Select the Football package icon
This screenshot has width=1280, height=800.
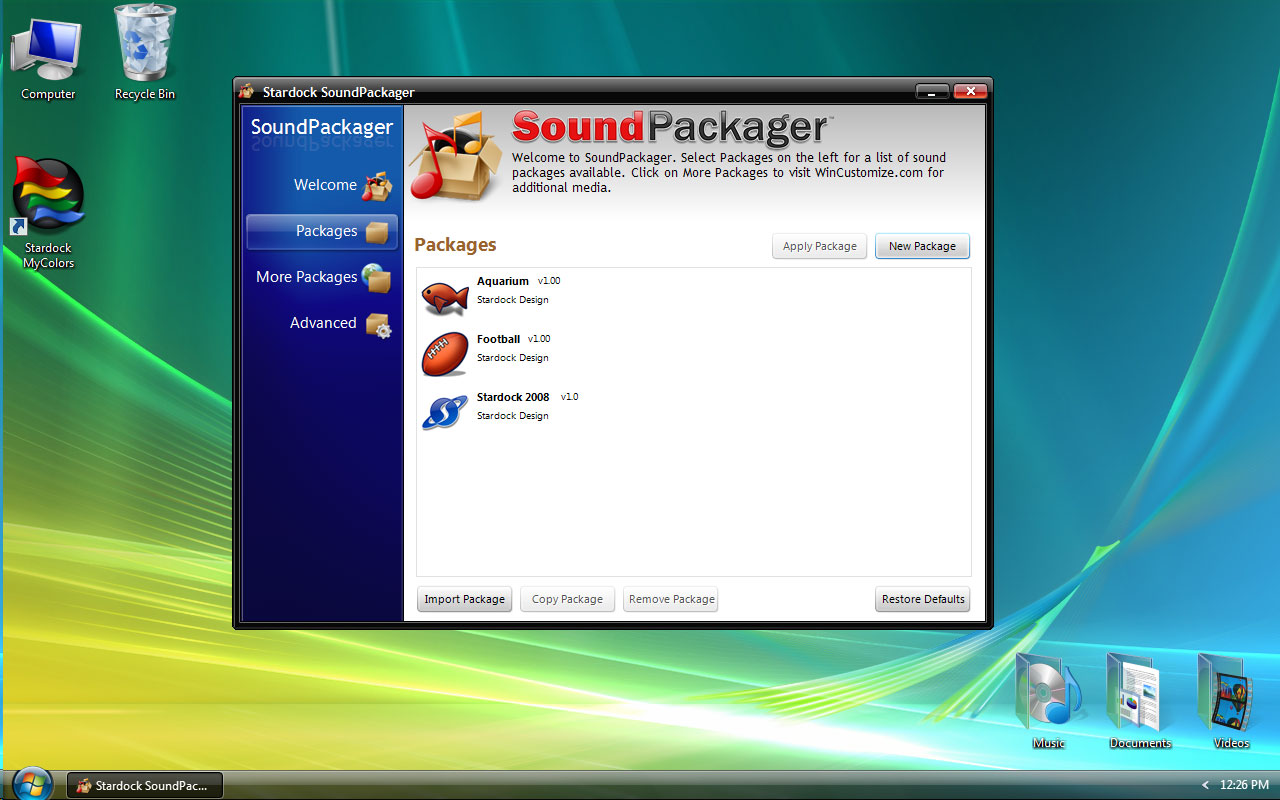(444, 354)
